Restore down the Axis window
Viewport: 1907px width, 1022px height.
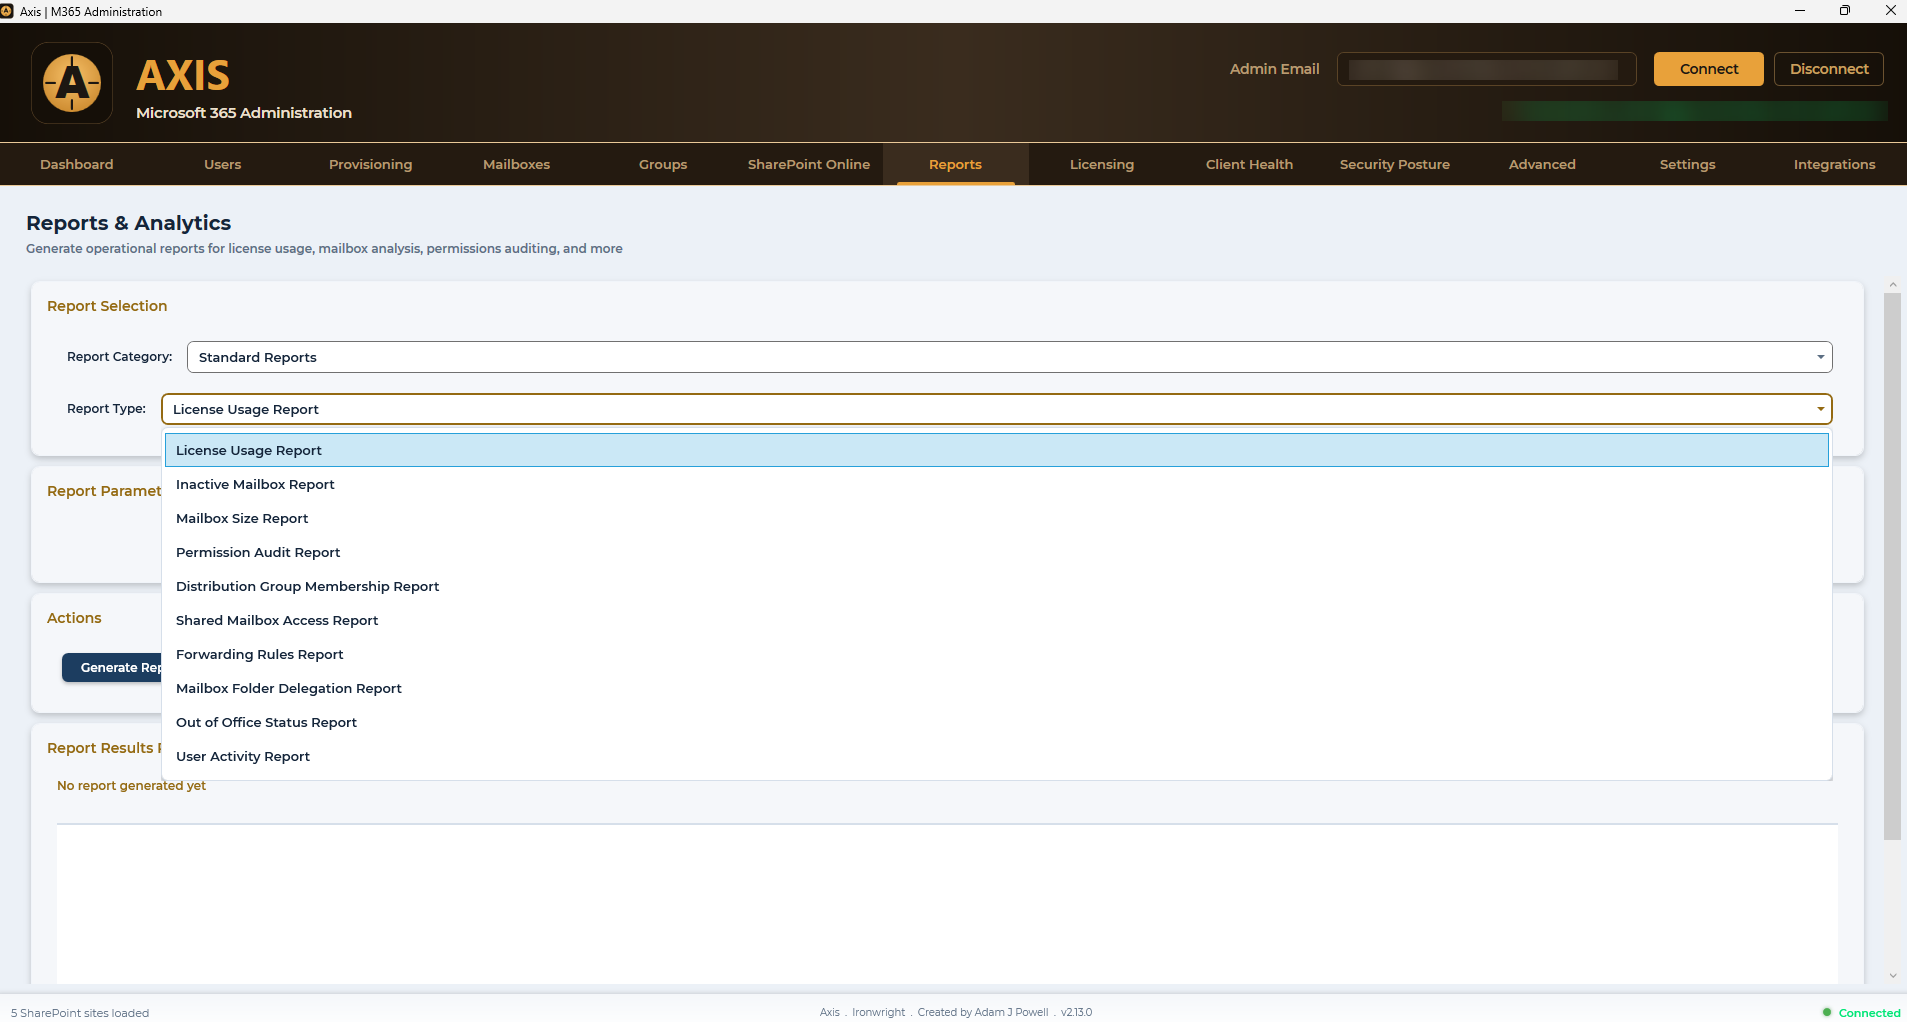pyautogui.click(x=1845, y=11)
